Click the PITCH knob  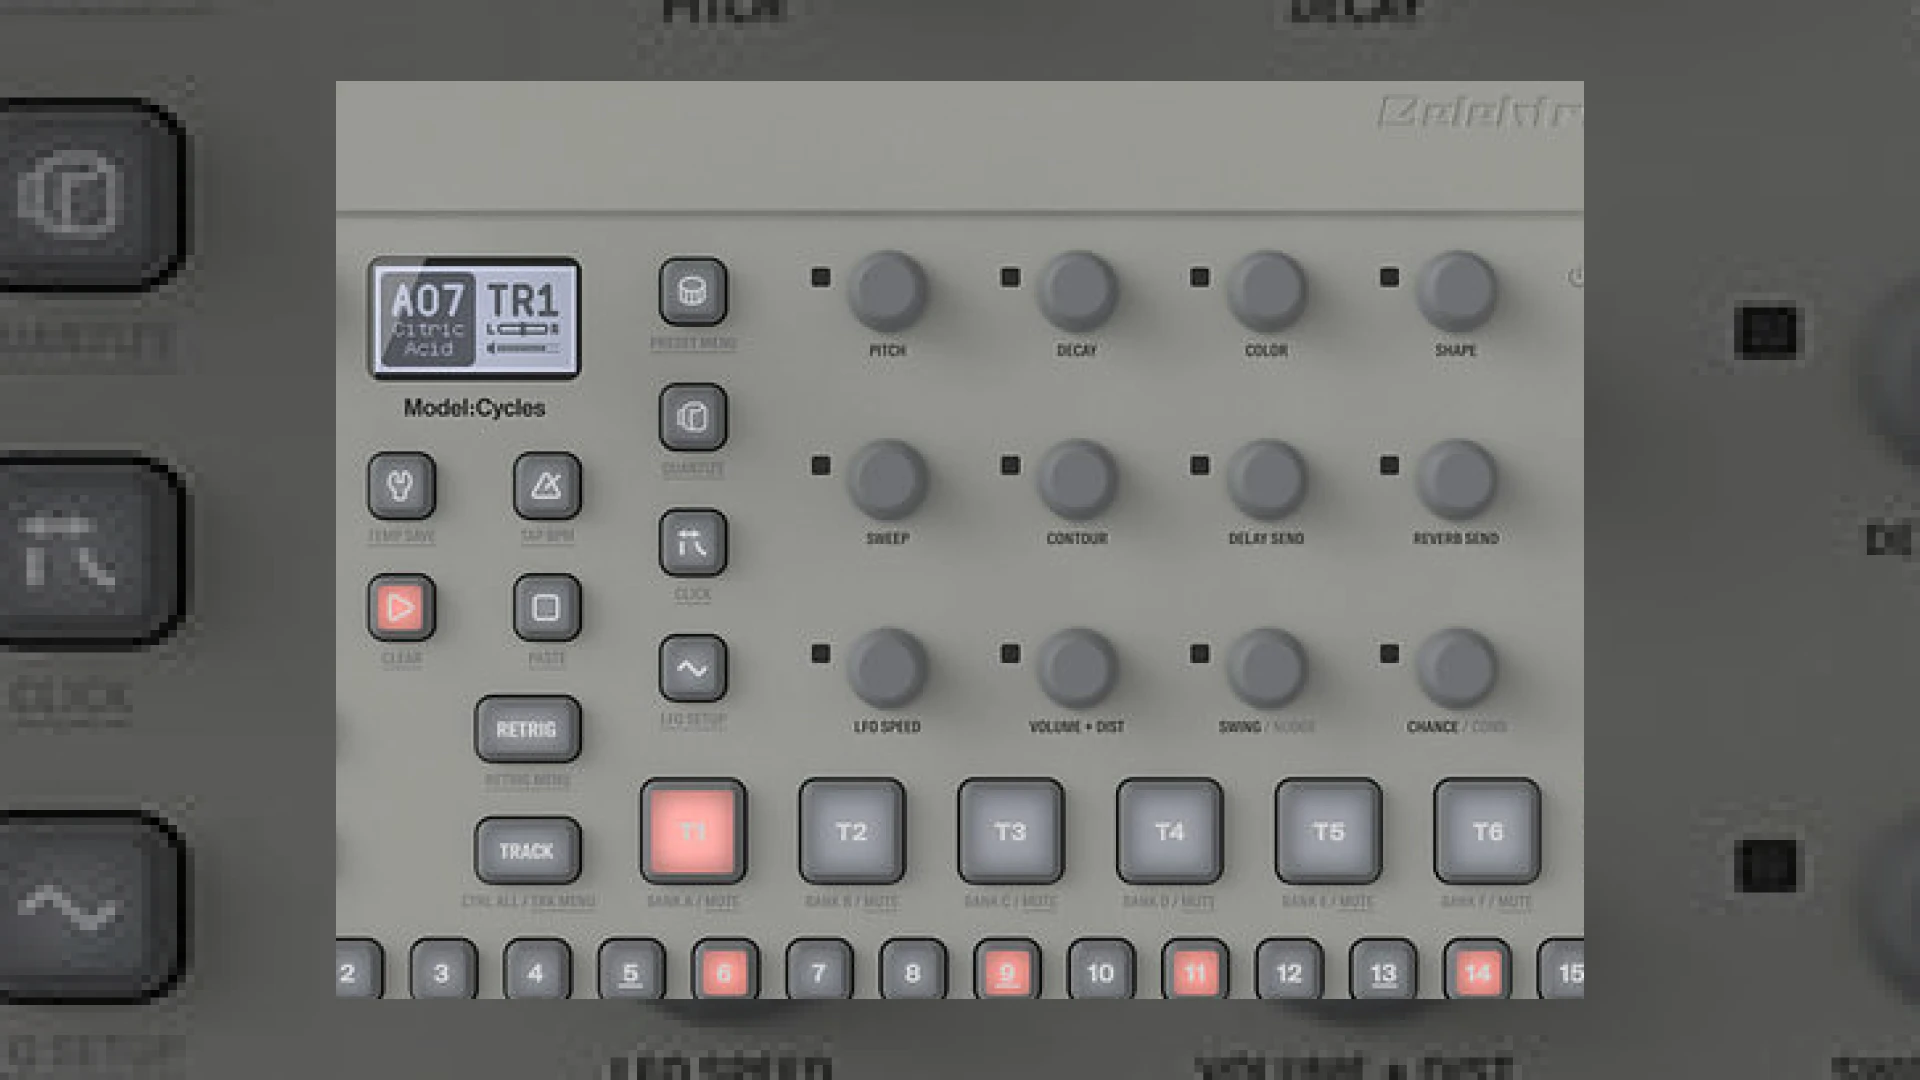click(887, 291)
